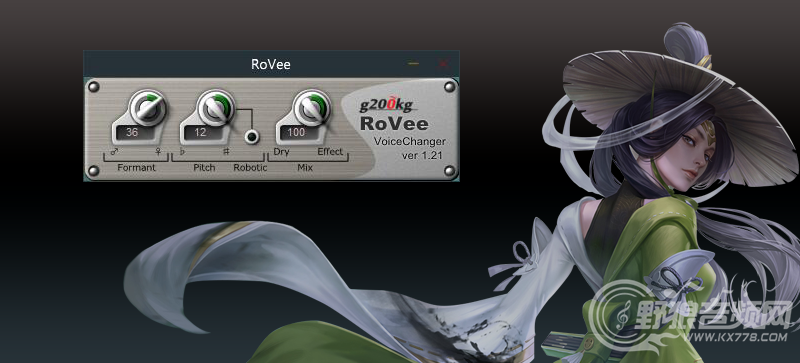This screenshot has height=363, width=800.
Task: Minimize the RoVee window
Action: tap(413, 64)
